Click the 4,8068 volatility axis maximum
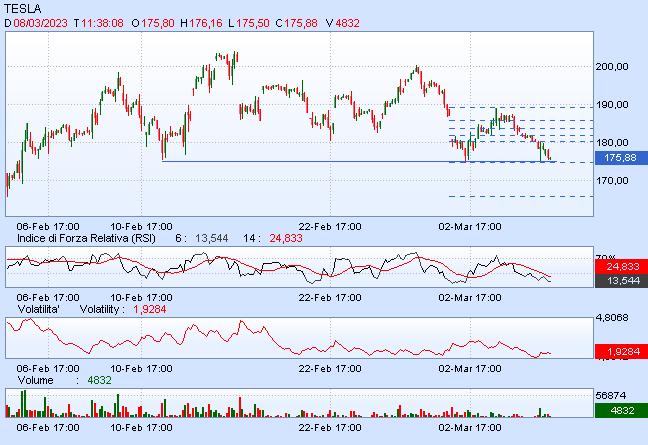Image resolution: width=648 pixels, height=445 pixels. pyautogui.click(x=612, y=318)
